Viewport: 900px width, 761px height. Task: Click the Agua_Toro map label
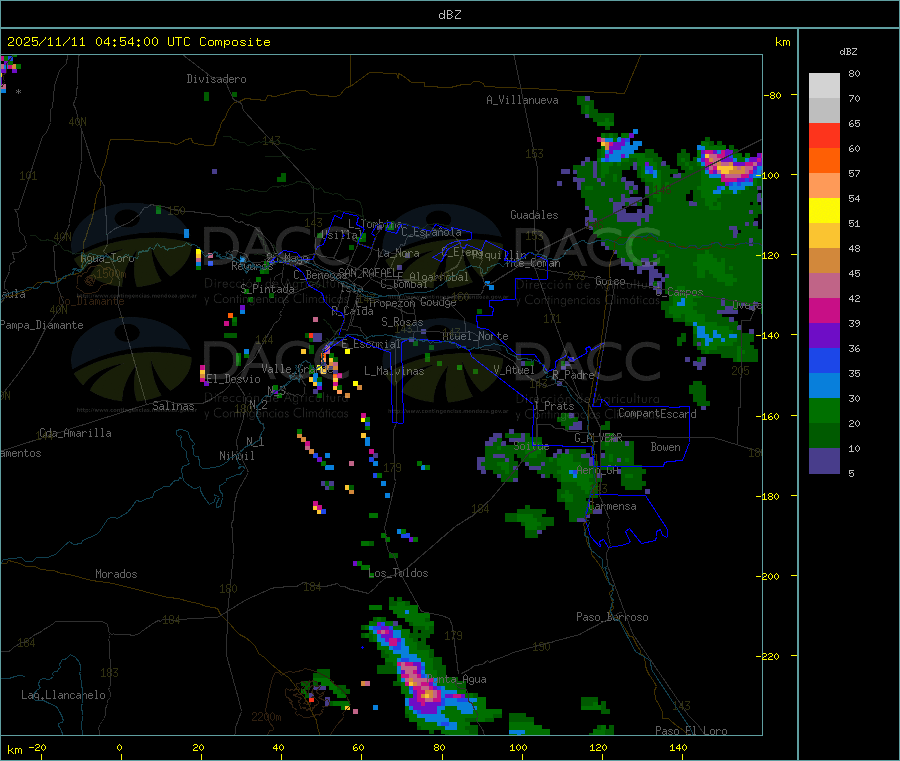(107, 258)
